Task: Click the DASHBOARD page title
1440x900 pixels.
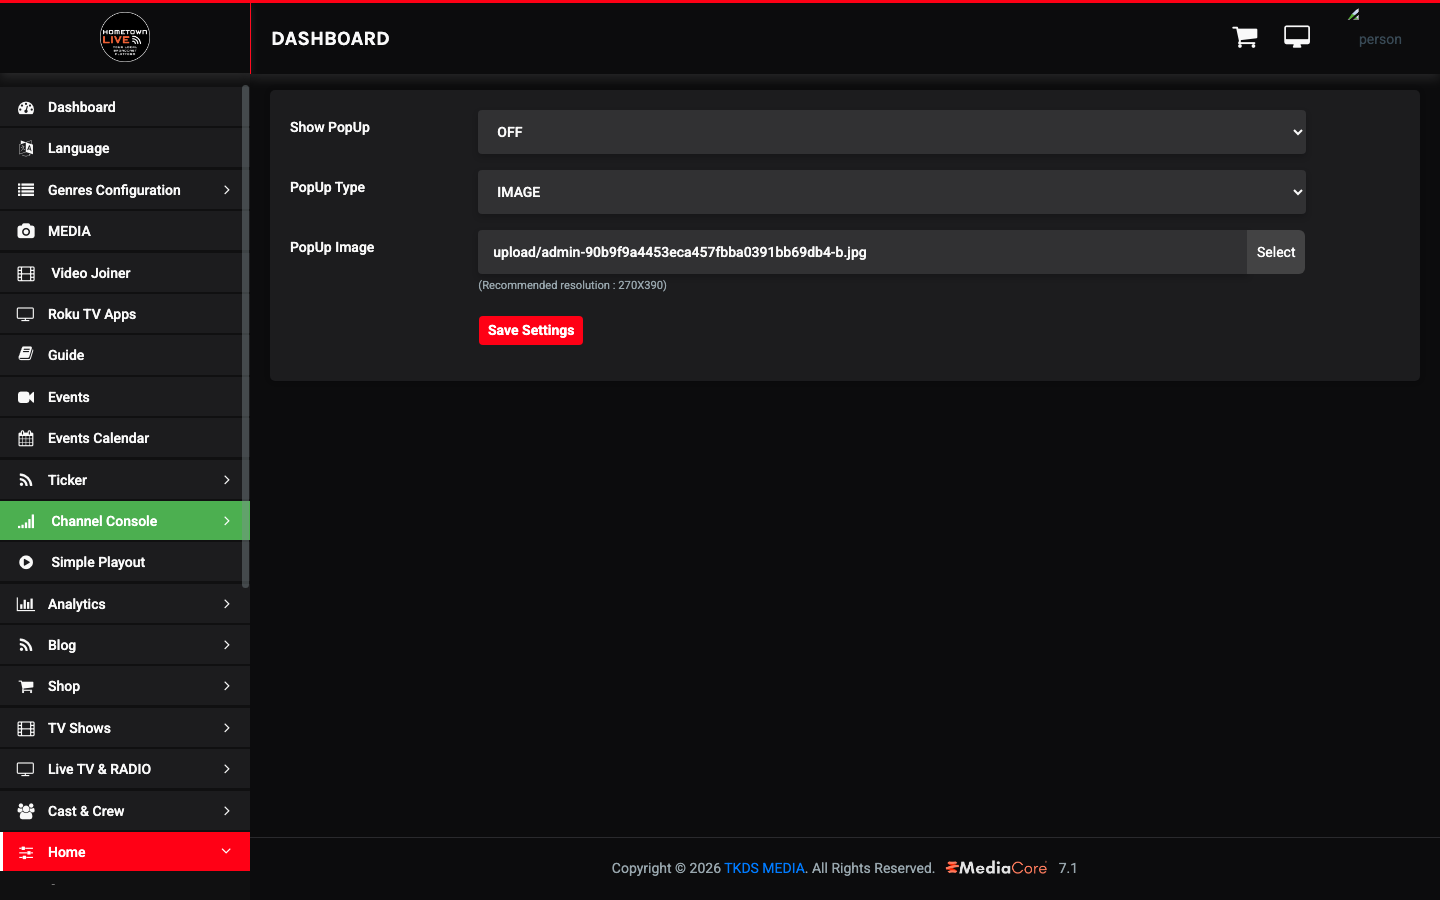Action: pyautogui.click(x=330, y=38)
